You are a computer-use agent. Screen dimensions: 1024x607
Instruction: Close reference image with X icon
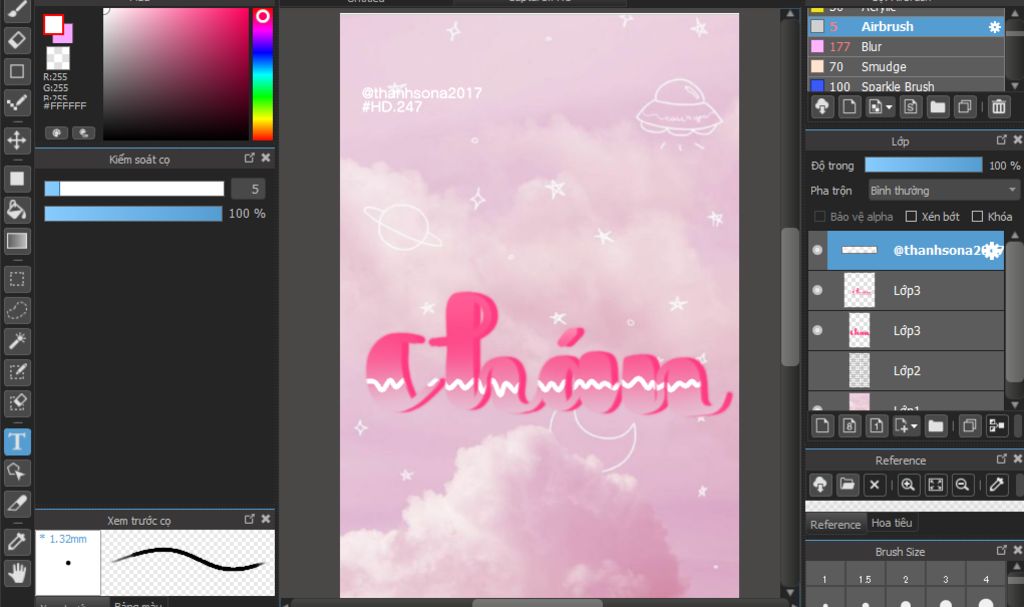874,484
